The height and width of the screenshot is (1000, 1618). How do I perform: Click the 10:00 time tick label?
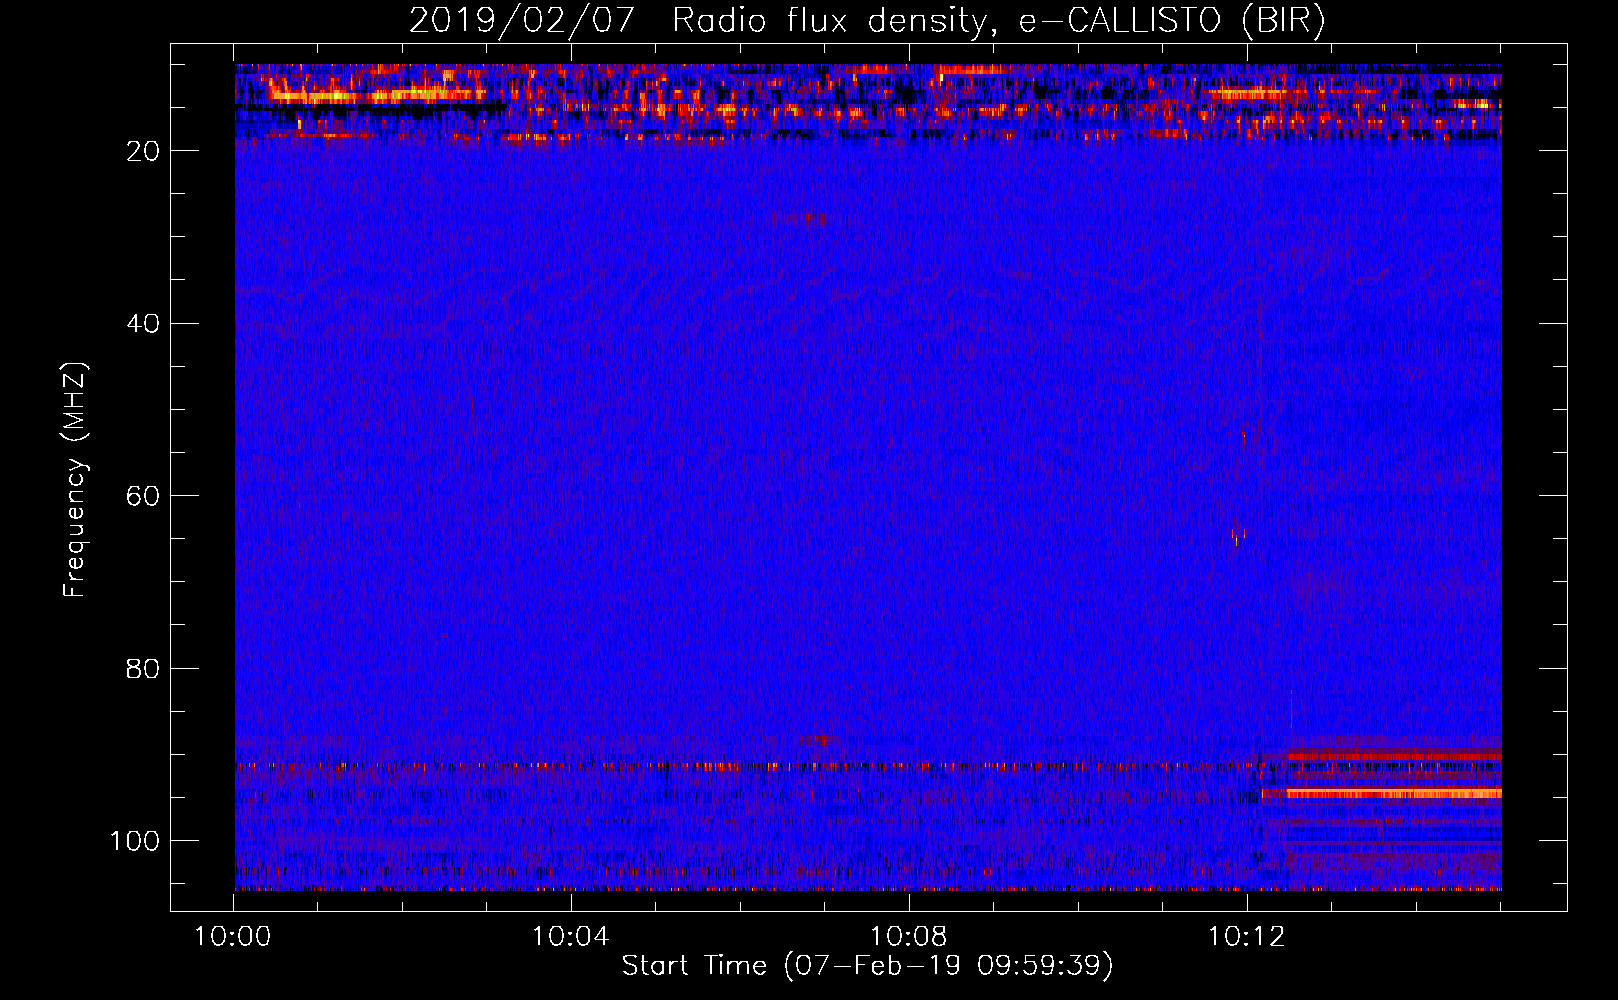click(233, 937)
